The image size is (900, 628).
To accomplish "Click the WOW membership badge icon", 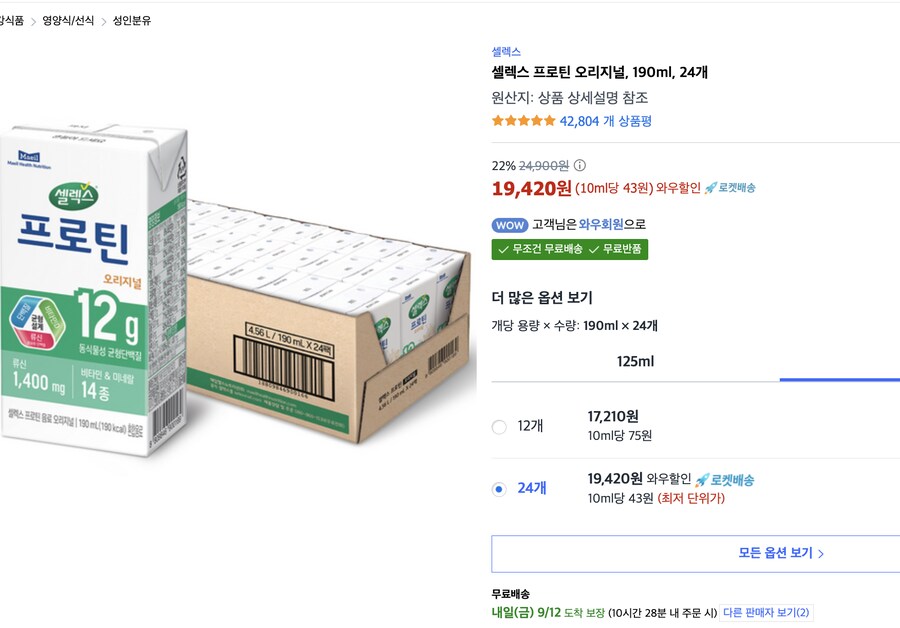I will [x=509, y=223].
